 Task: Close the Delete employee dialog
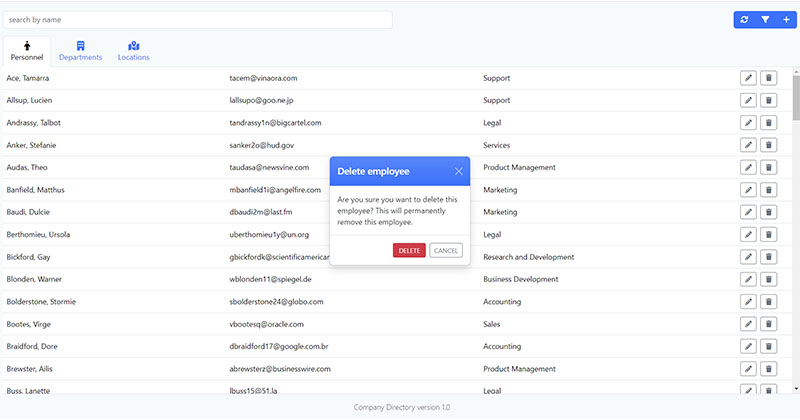458,172
